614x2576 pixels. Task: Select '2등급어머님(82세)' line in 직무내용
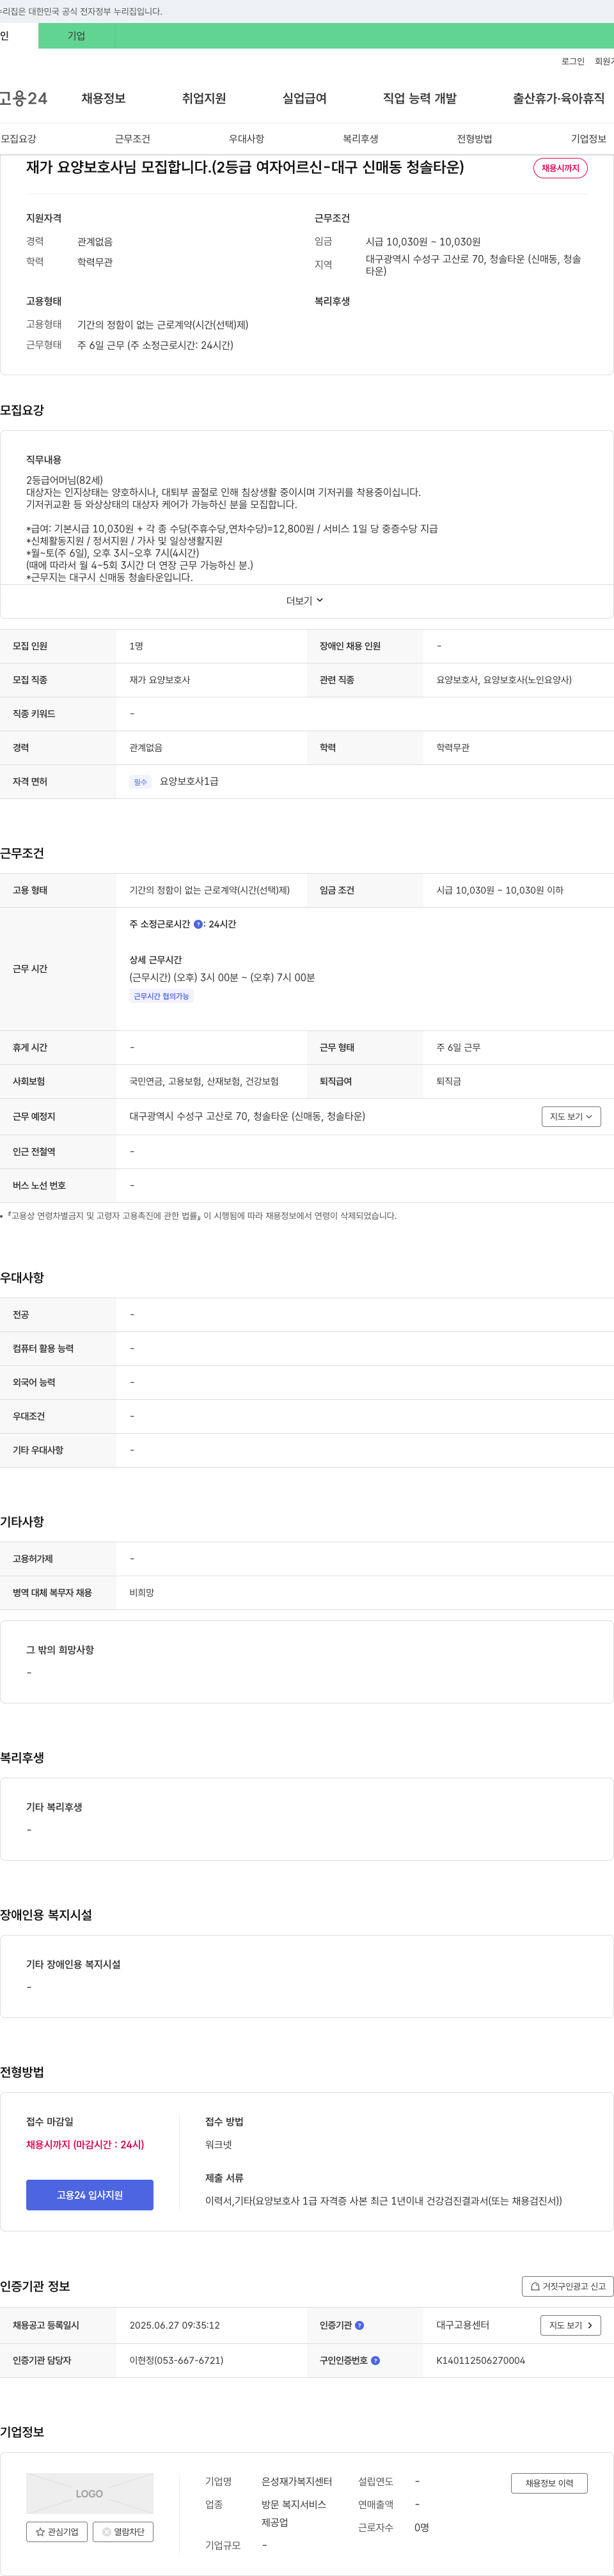click(x=64, y=480)
